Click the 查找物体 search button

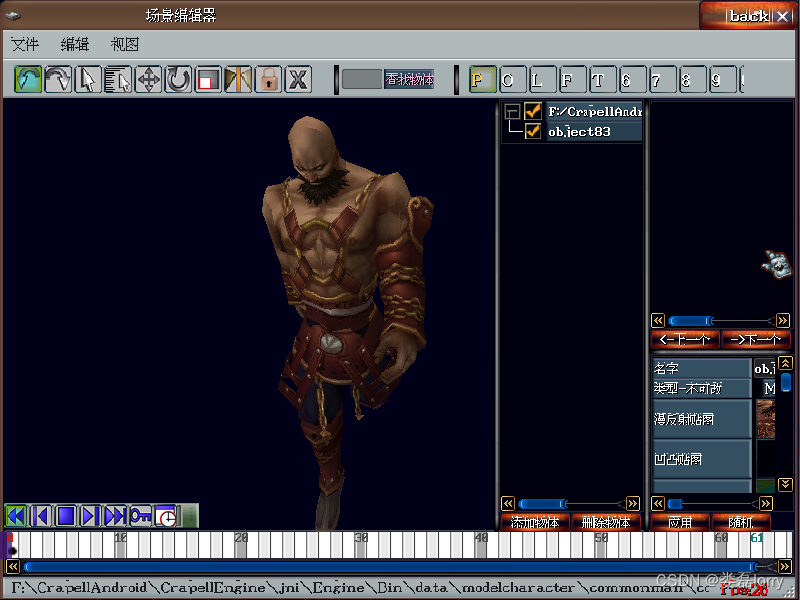pos(409,80)
